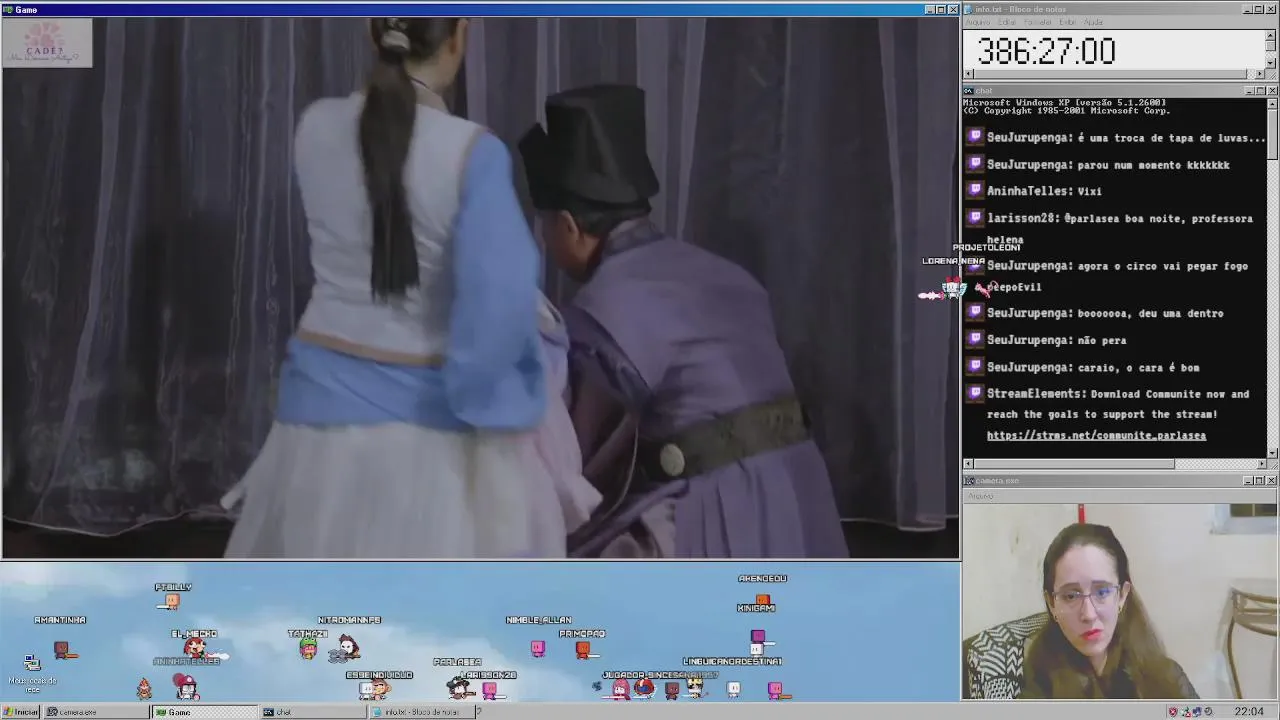Click the badge beside 'não pera' message
Image resolution: width=1280 pixels, height=720 pixels.
point(976,339)
